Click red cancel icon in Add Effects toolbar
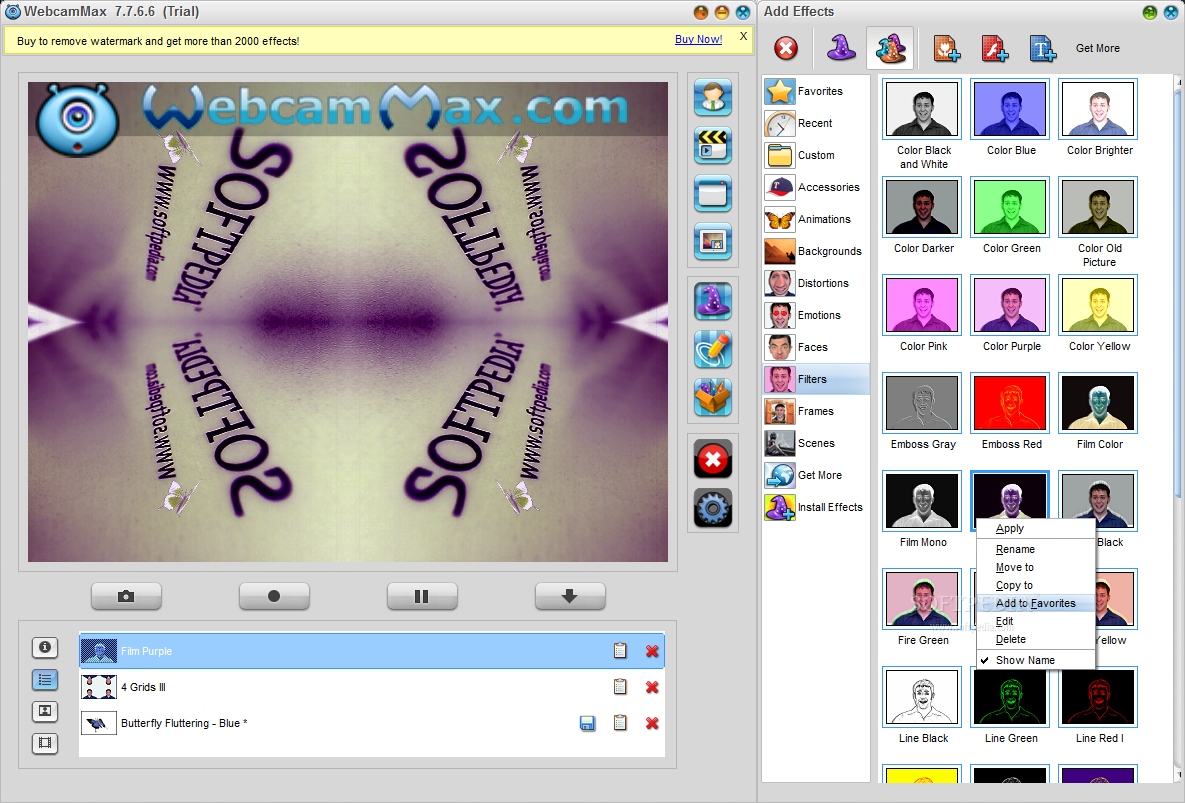Viewport: 1185px width, 803px height. click(x=786, y=48)
